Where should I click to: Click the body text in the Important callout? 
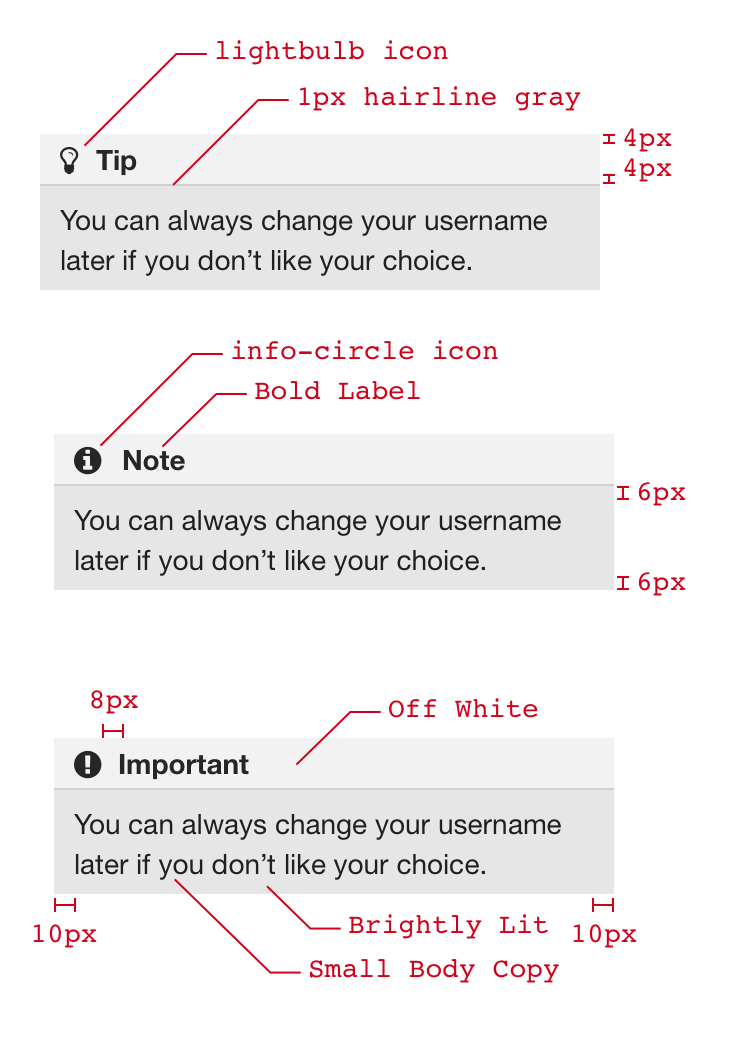pyautogui.click(x=317, y=845)
